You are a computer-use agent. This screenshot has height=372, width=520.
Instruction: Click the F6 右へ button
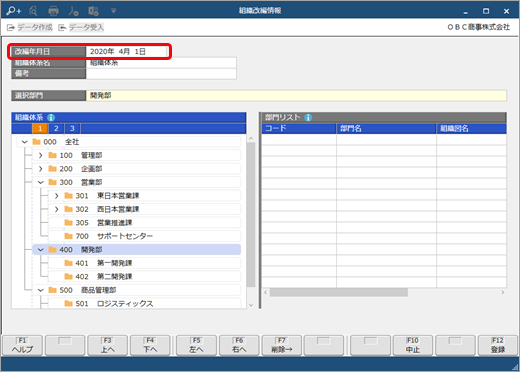click(239, 345)
